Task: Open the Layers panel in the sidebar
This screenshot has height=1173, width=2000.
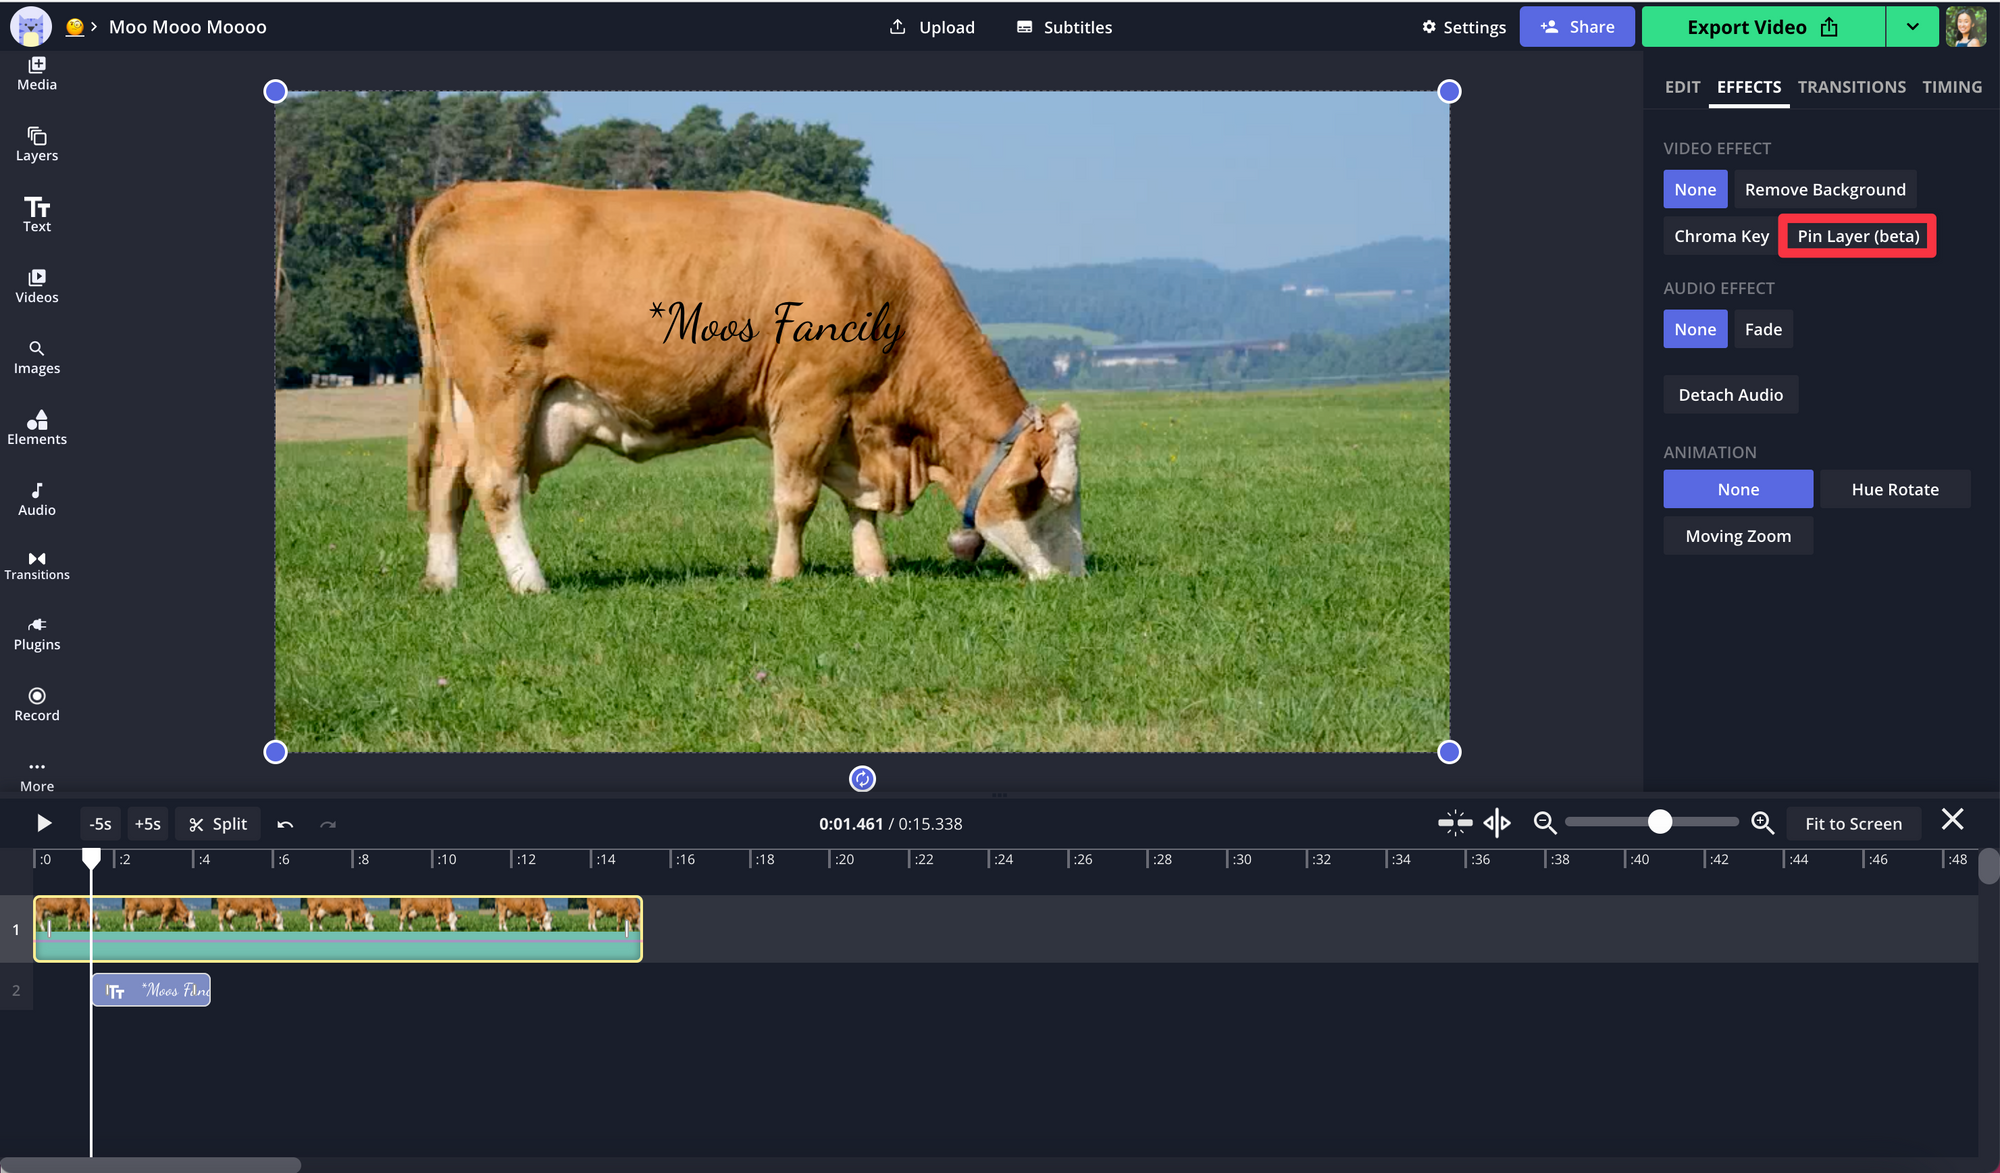Action: point(37,143)
